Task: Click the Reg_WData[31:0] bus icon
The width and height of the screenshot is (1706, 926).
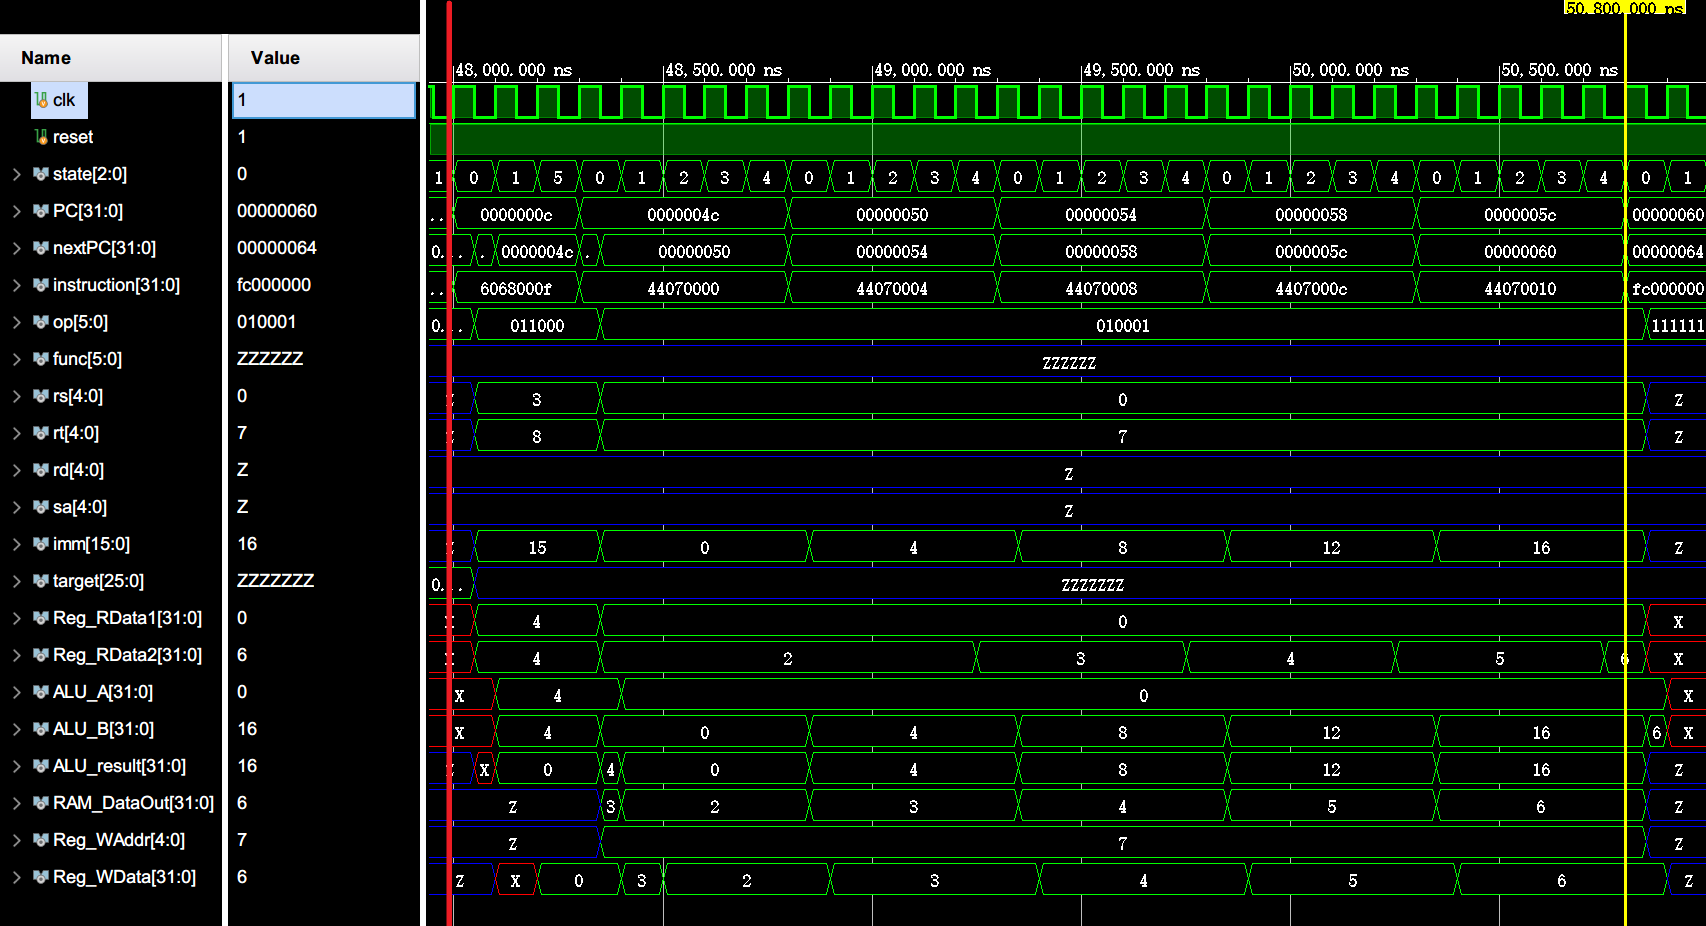Action: pyautogui.click(x=41, y=877)
